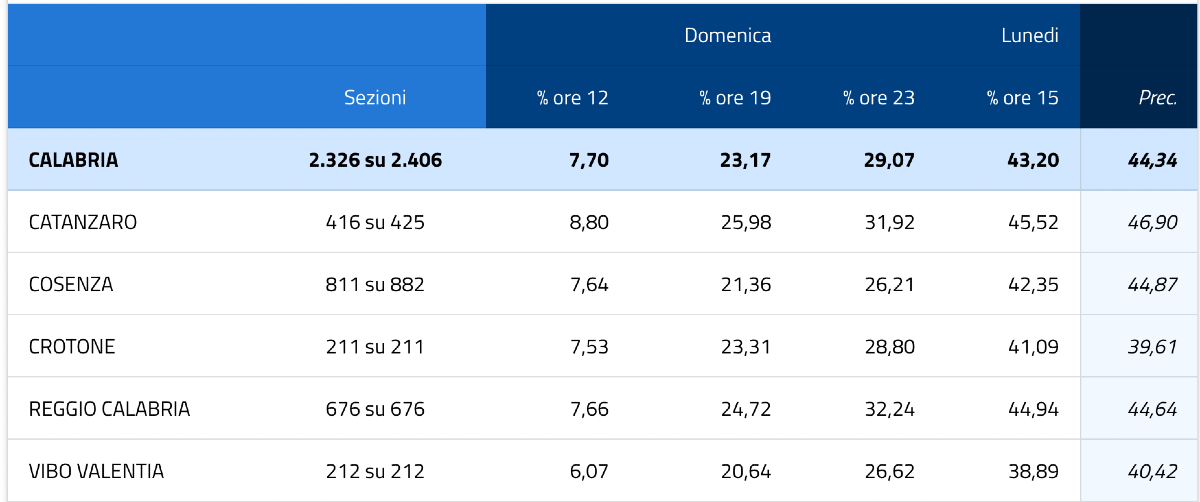
Task: Click REGGIO CALABRIA province name
Action: pyautogui.click(x=109, y=409)
